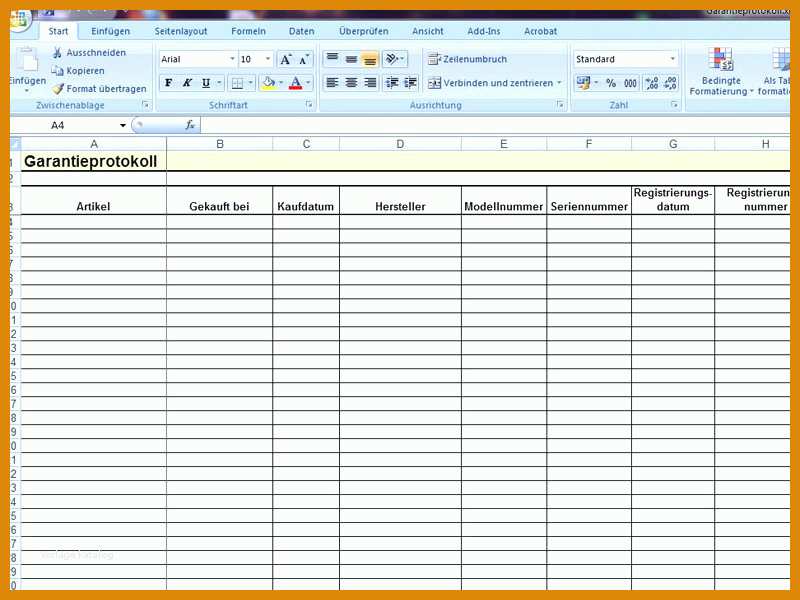Apply percent style
This screenshot has width=800, height=600.
pos(611,83)
